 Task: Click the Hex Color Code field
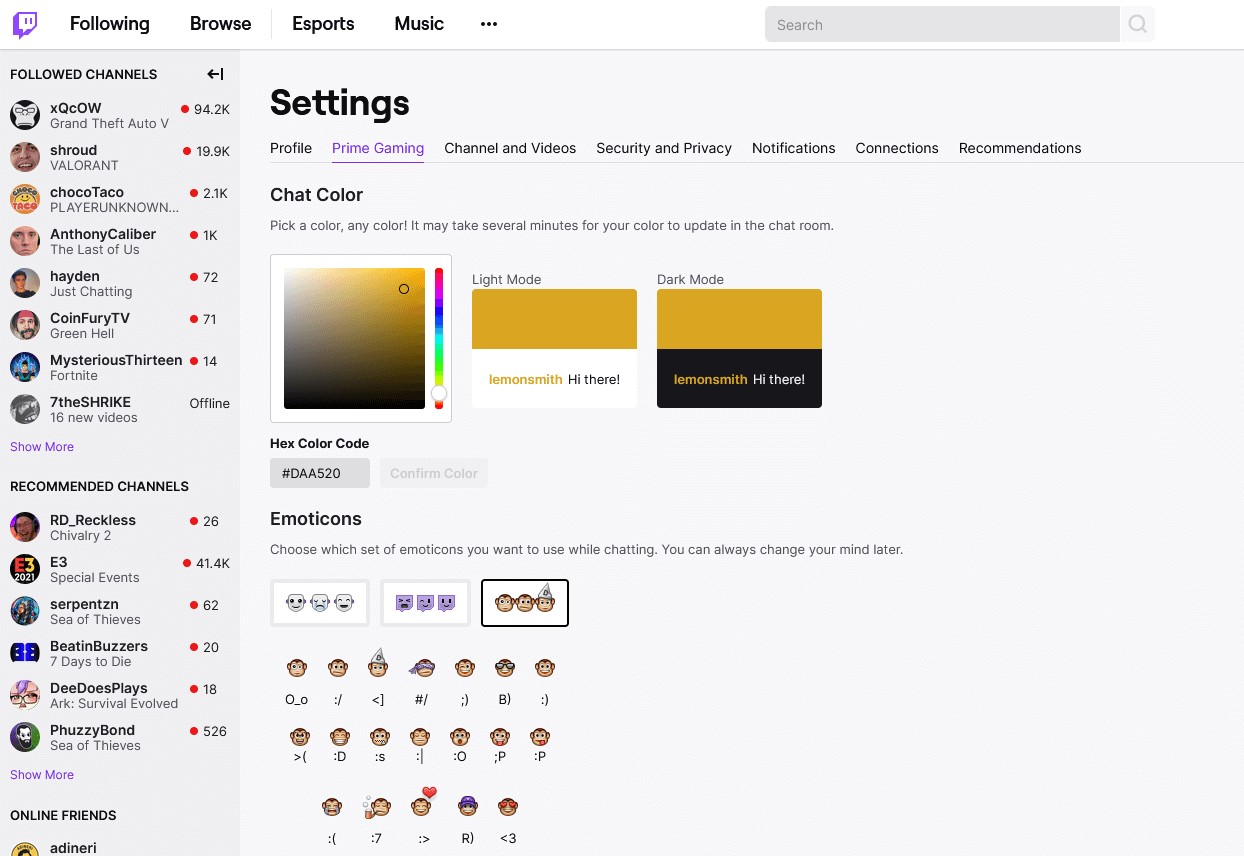click(320, 473)
